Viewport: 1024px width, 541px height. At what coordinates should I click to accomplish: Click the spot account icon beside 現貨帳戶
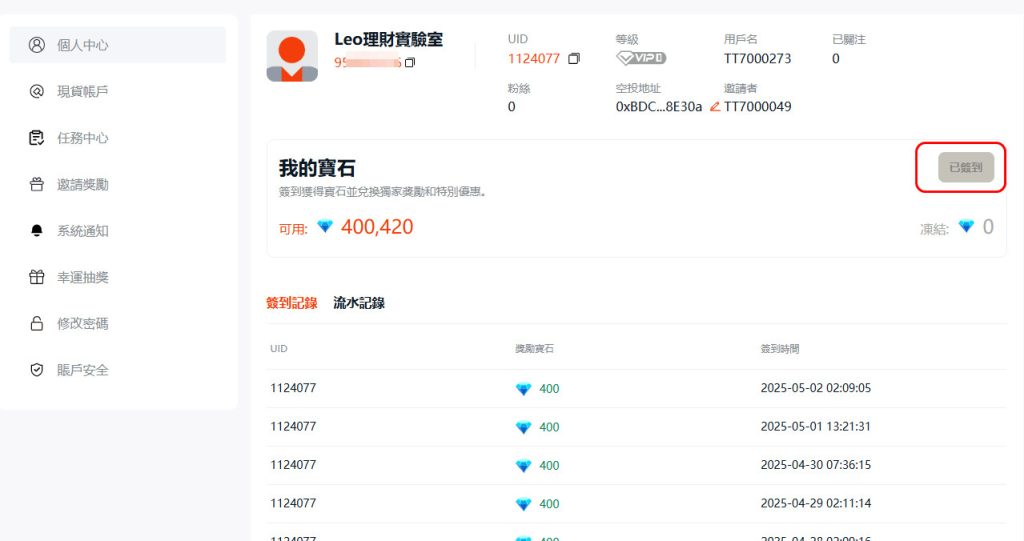tap(37, 91)
